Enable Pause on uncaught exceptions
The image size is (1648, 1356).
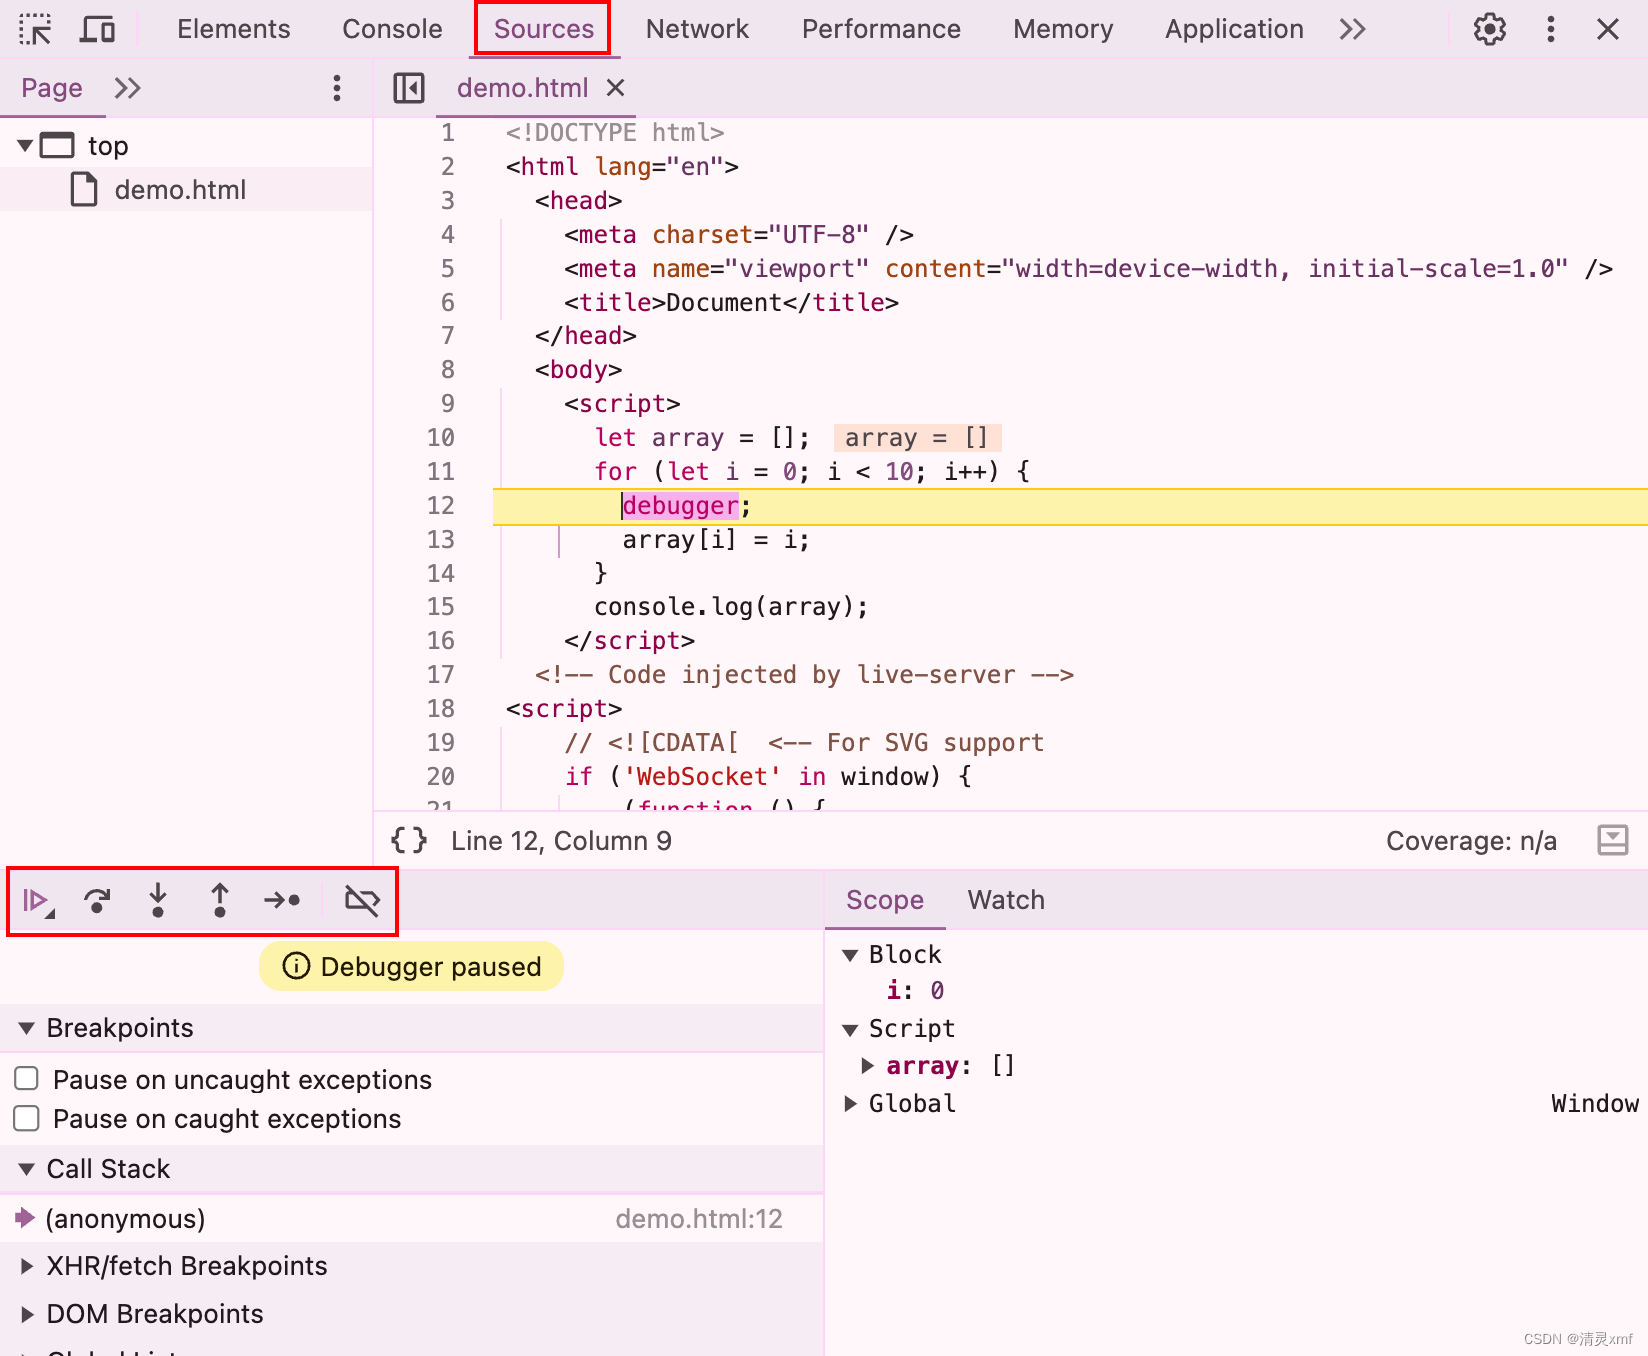27,1078
